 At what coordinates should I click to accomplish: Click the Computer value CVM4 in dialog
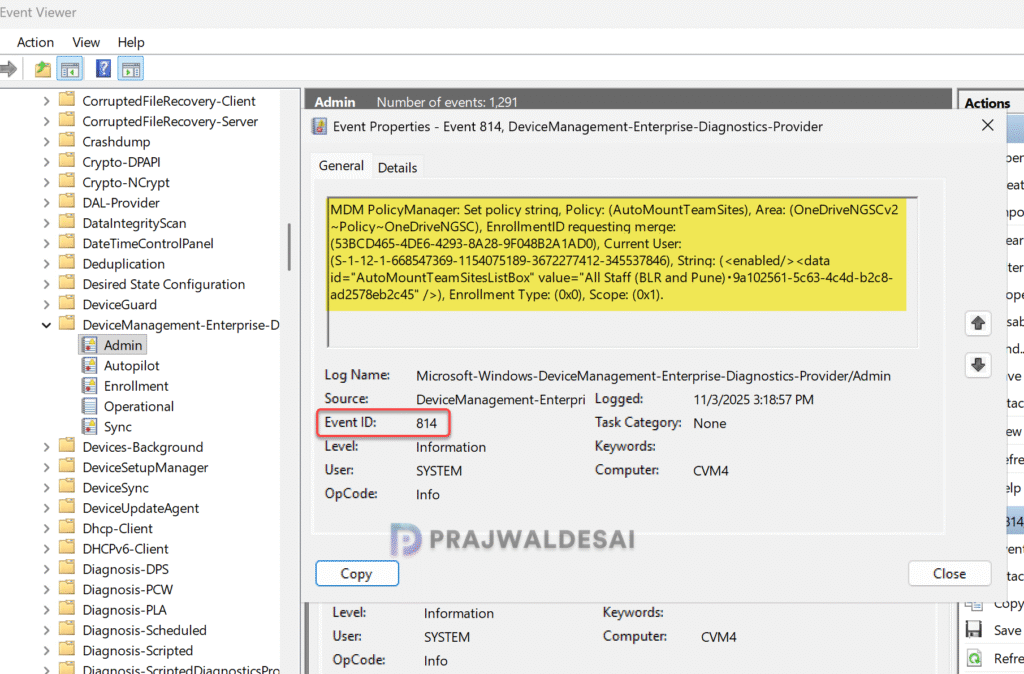click(711, 471)
